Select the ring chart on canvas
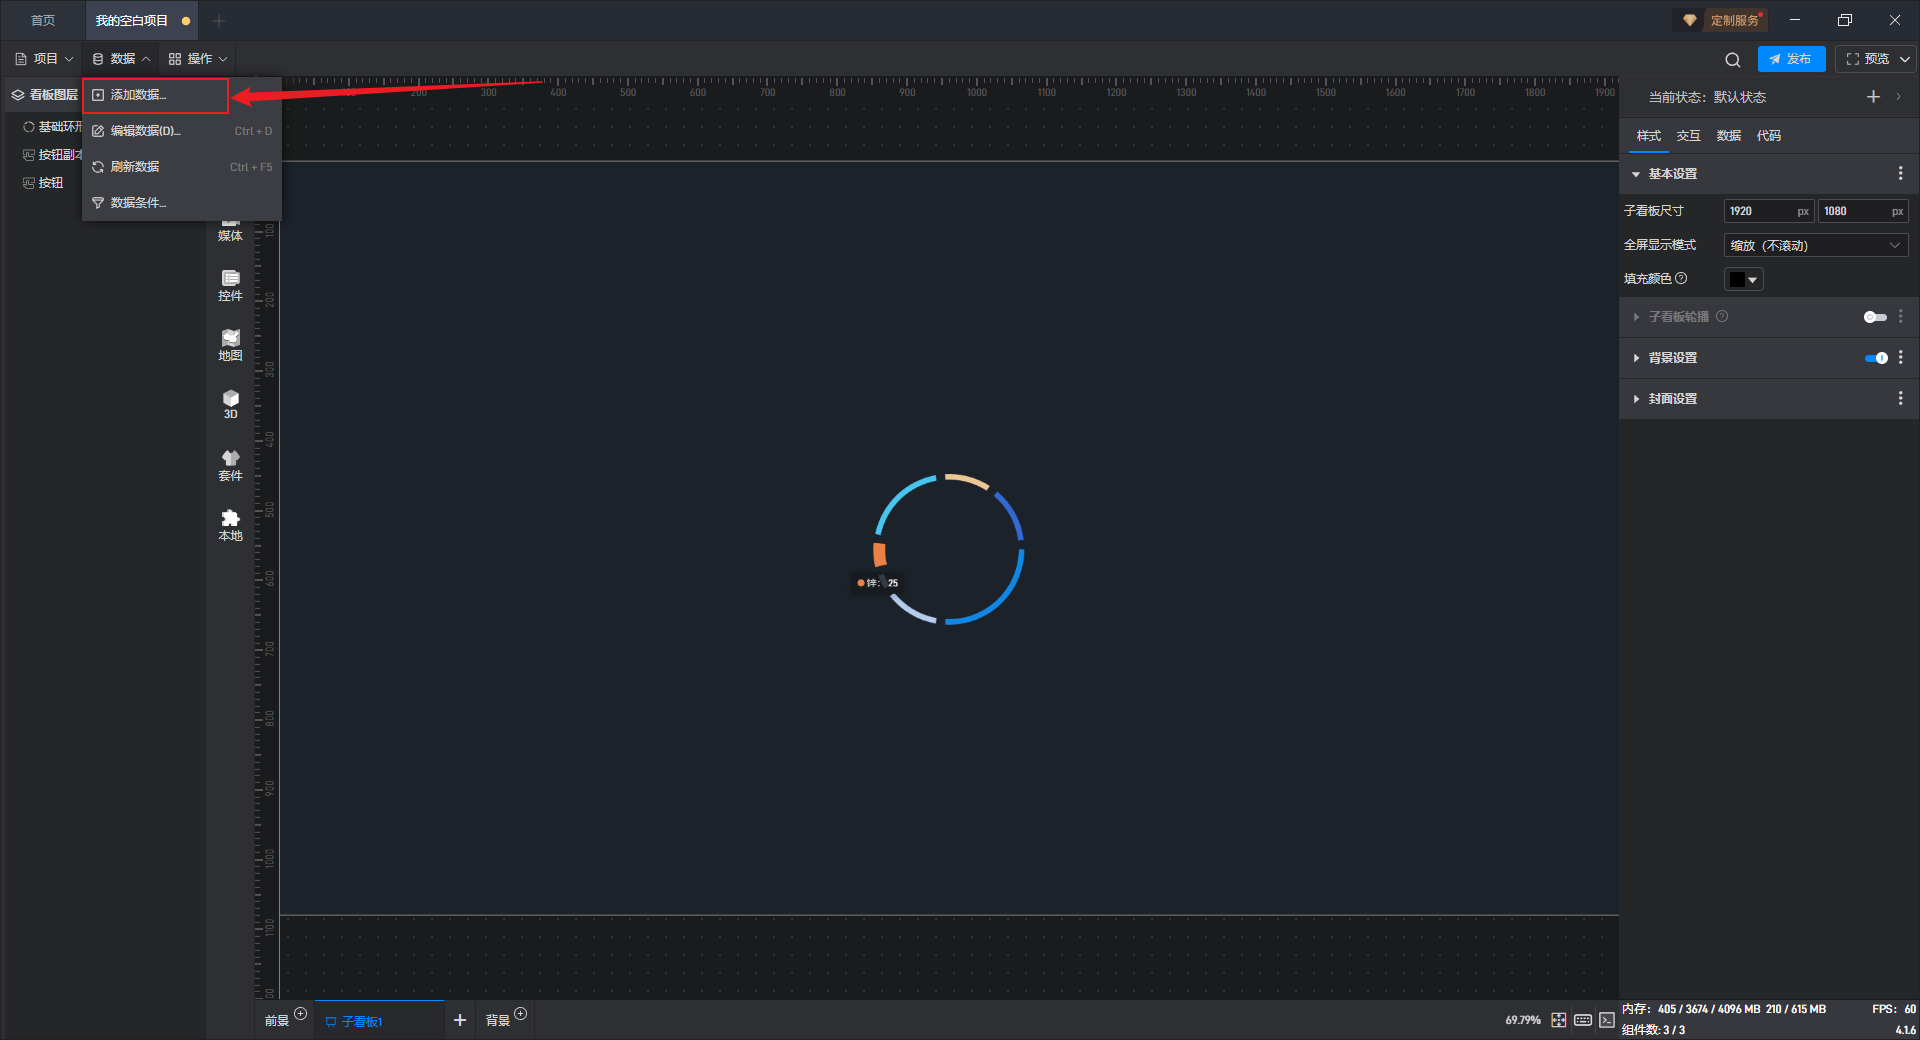The height and width of the screenshot is (1040, 1920). tap(949, 549)
